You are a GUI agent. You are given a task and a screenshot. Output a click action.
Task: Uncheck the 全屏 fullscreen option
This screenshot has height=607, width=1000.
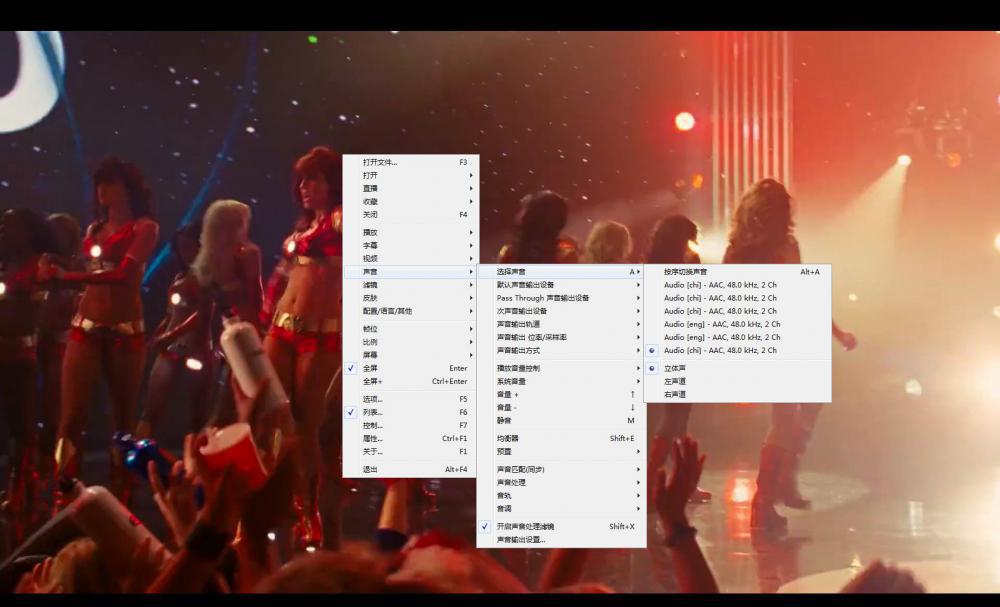coord(411,368)
